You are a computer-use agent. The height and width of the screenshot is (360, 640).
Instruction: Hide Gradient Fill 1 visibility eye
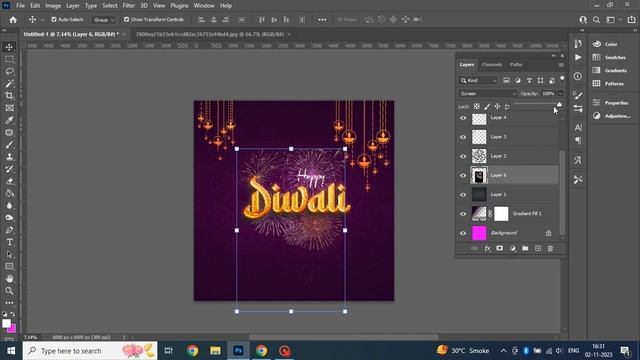click(463, 214)
